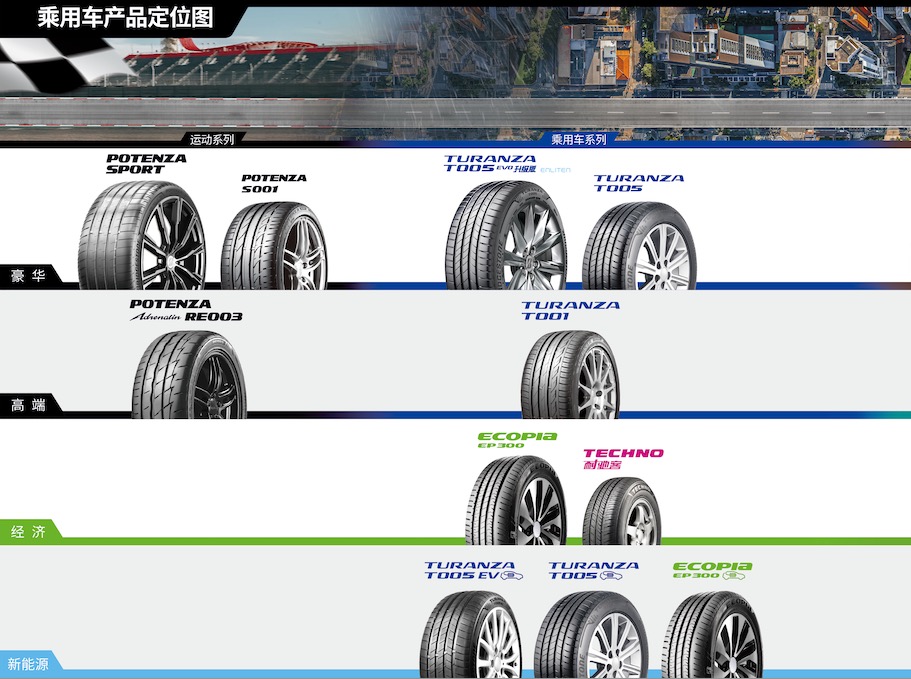911x679 pixels.
Task: Select the 乘用车系列 series header
Action: (579, 139)
